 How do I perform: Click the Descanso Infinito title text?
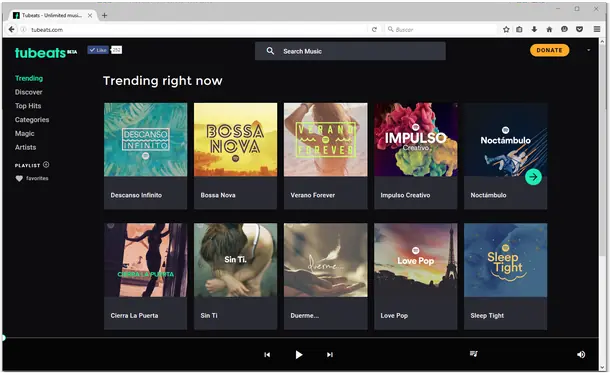(136, 195)
